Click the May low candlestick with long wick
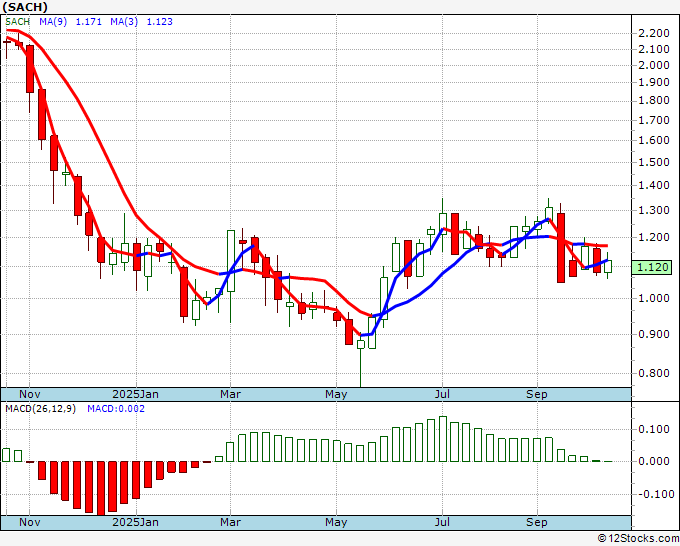680x546 pixels. coord(360,360)
